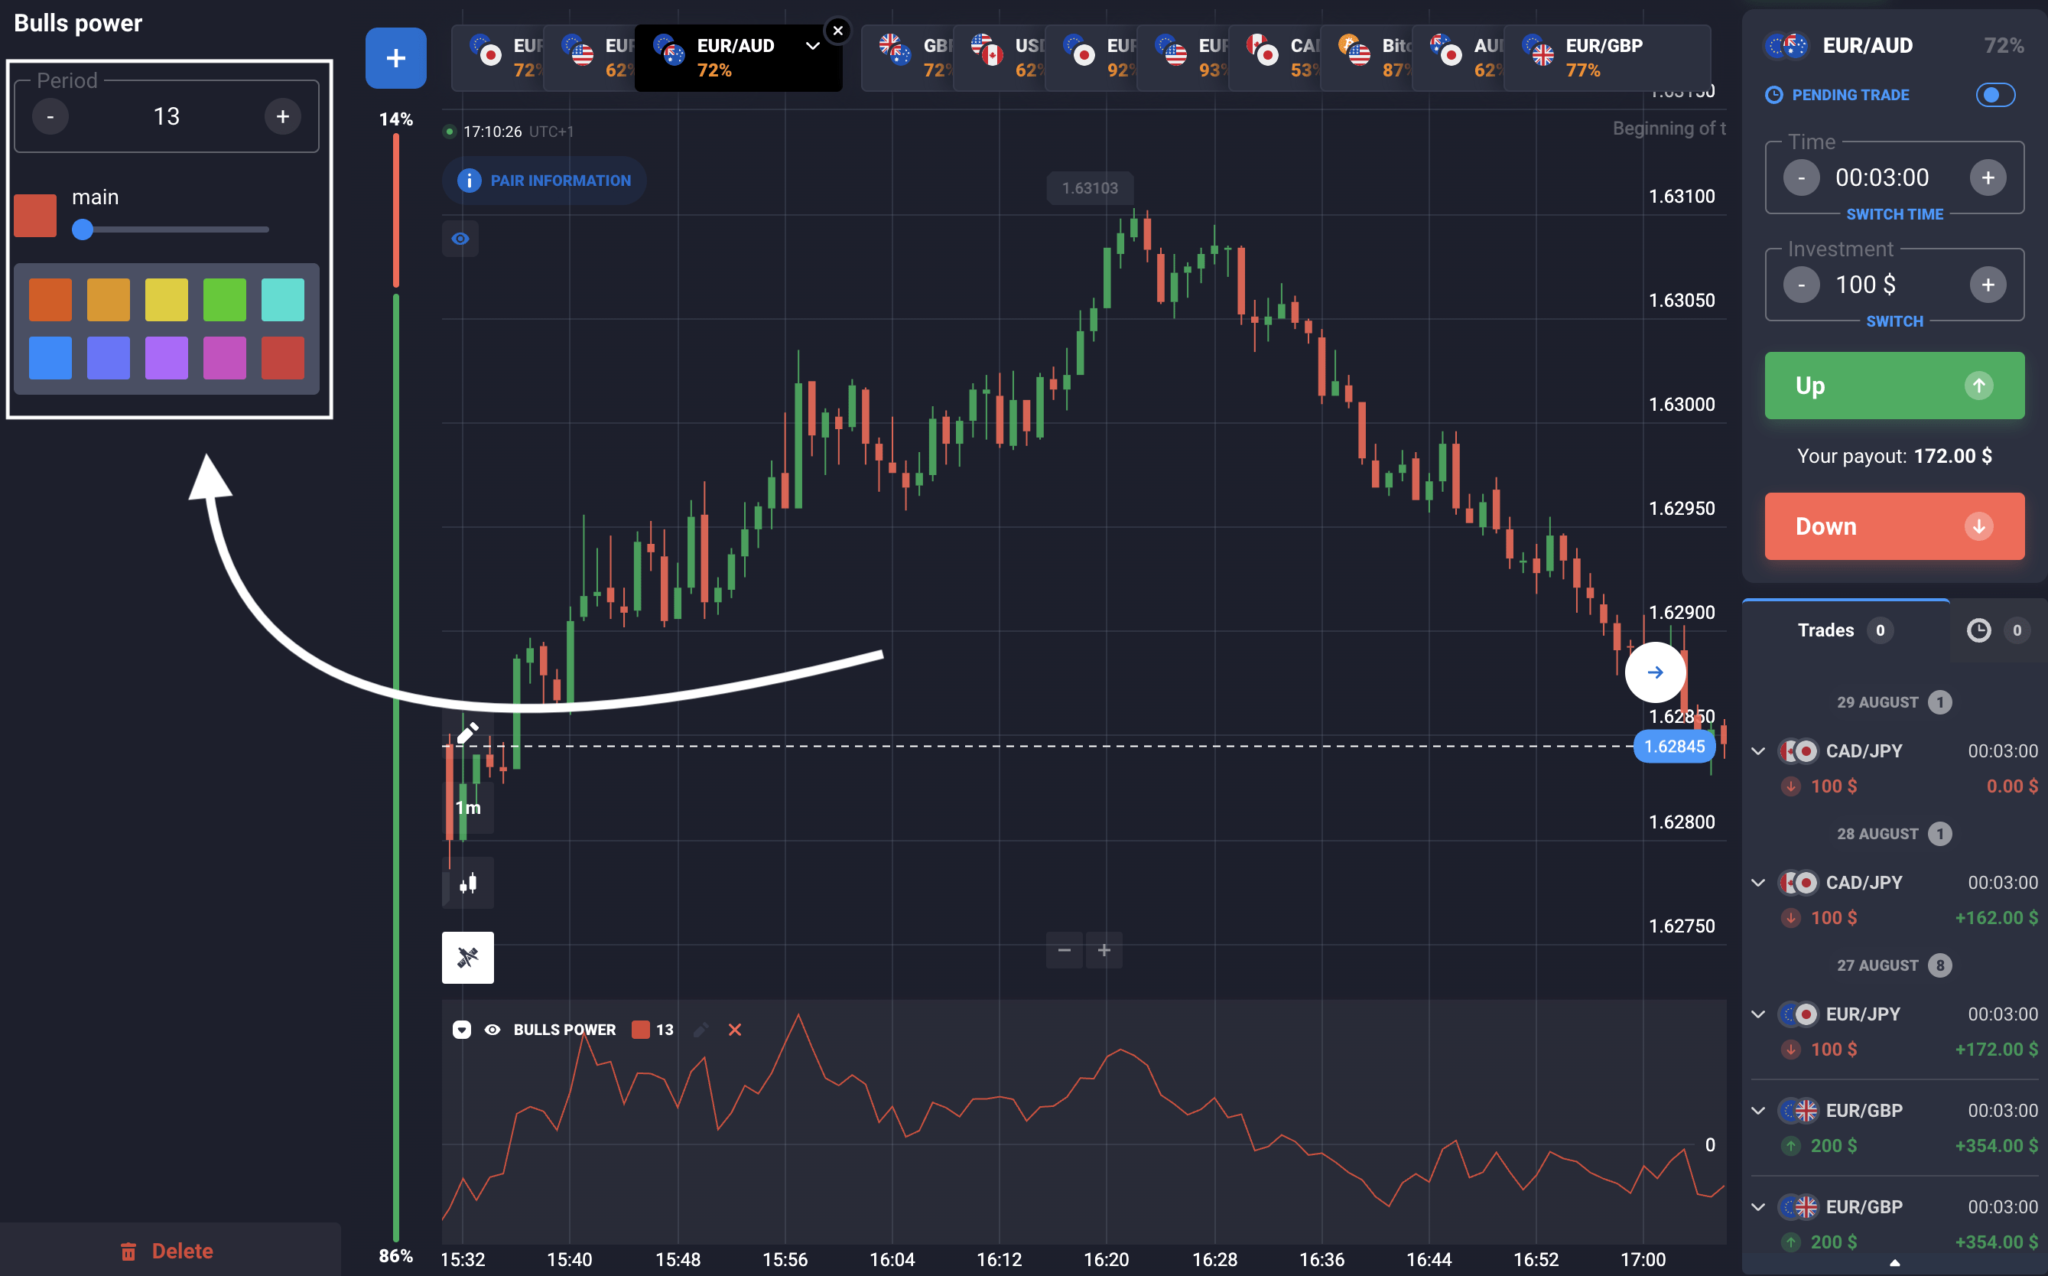
Task: Switch to the EUR/GBP 77% tab
Action: pos(1606,58)
